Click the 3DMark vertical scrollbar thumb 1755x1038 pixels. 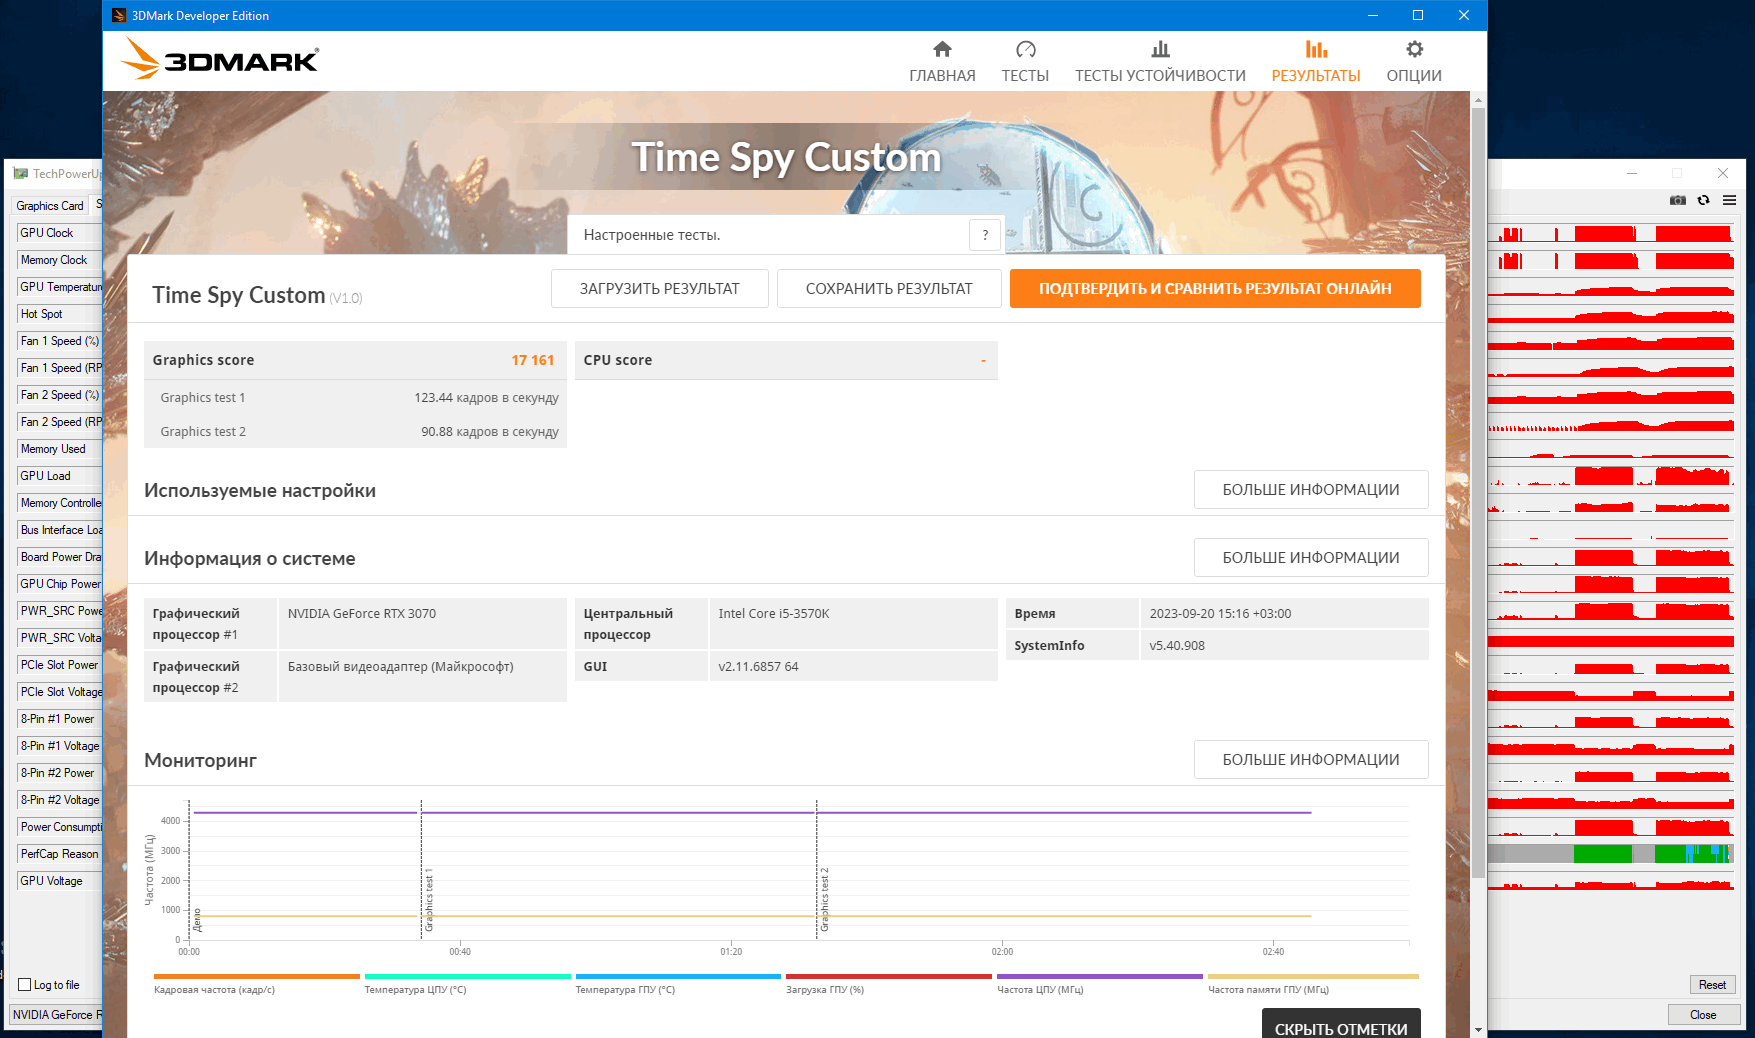coord(1478,492)
